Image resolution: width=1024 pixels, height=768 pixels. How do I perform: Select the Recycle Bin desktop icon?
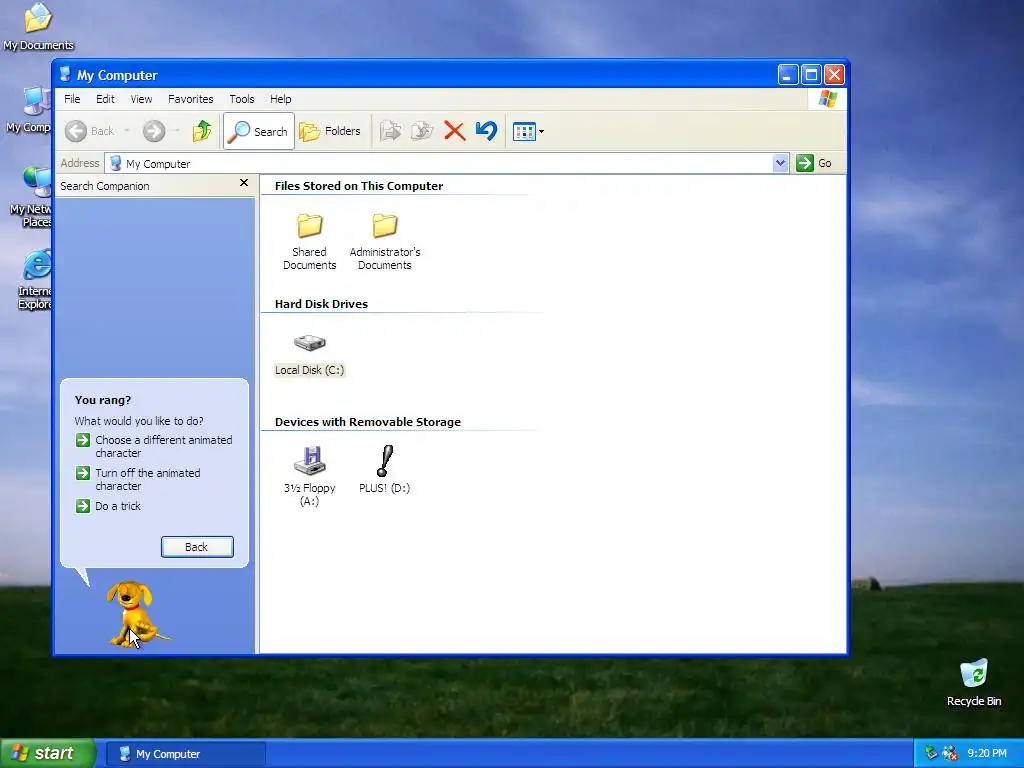coord(974,683)
